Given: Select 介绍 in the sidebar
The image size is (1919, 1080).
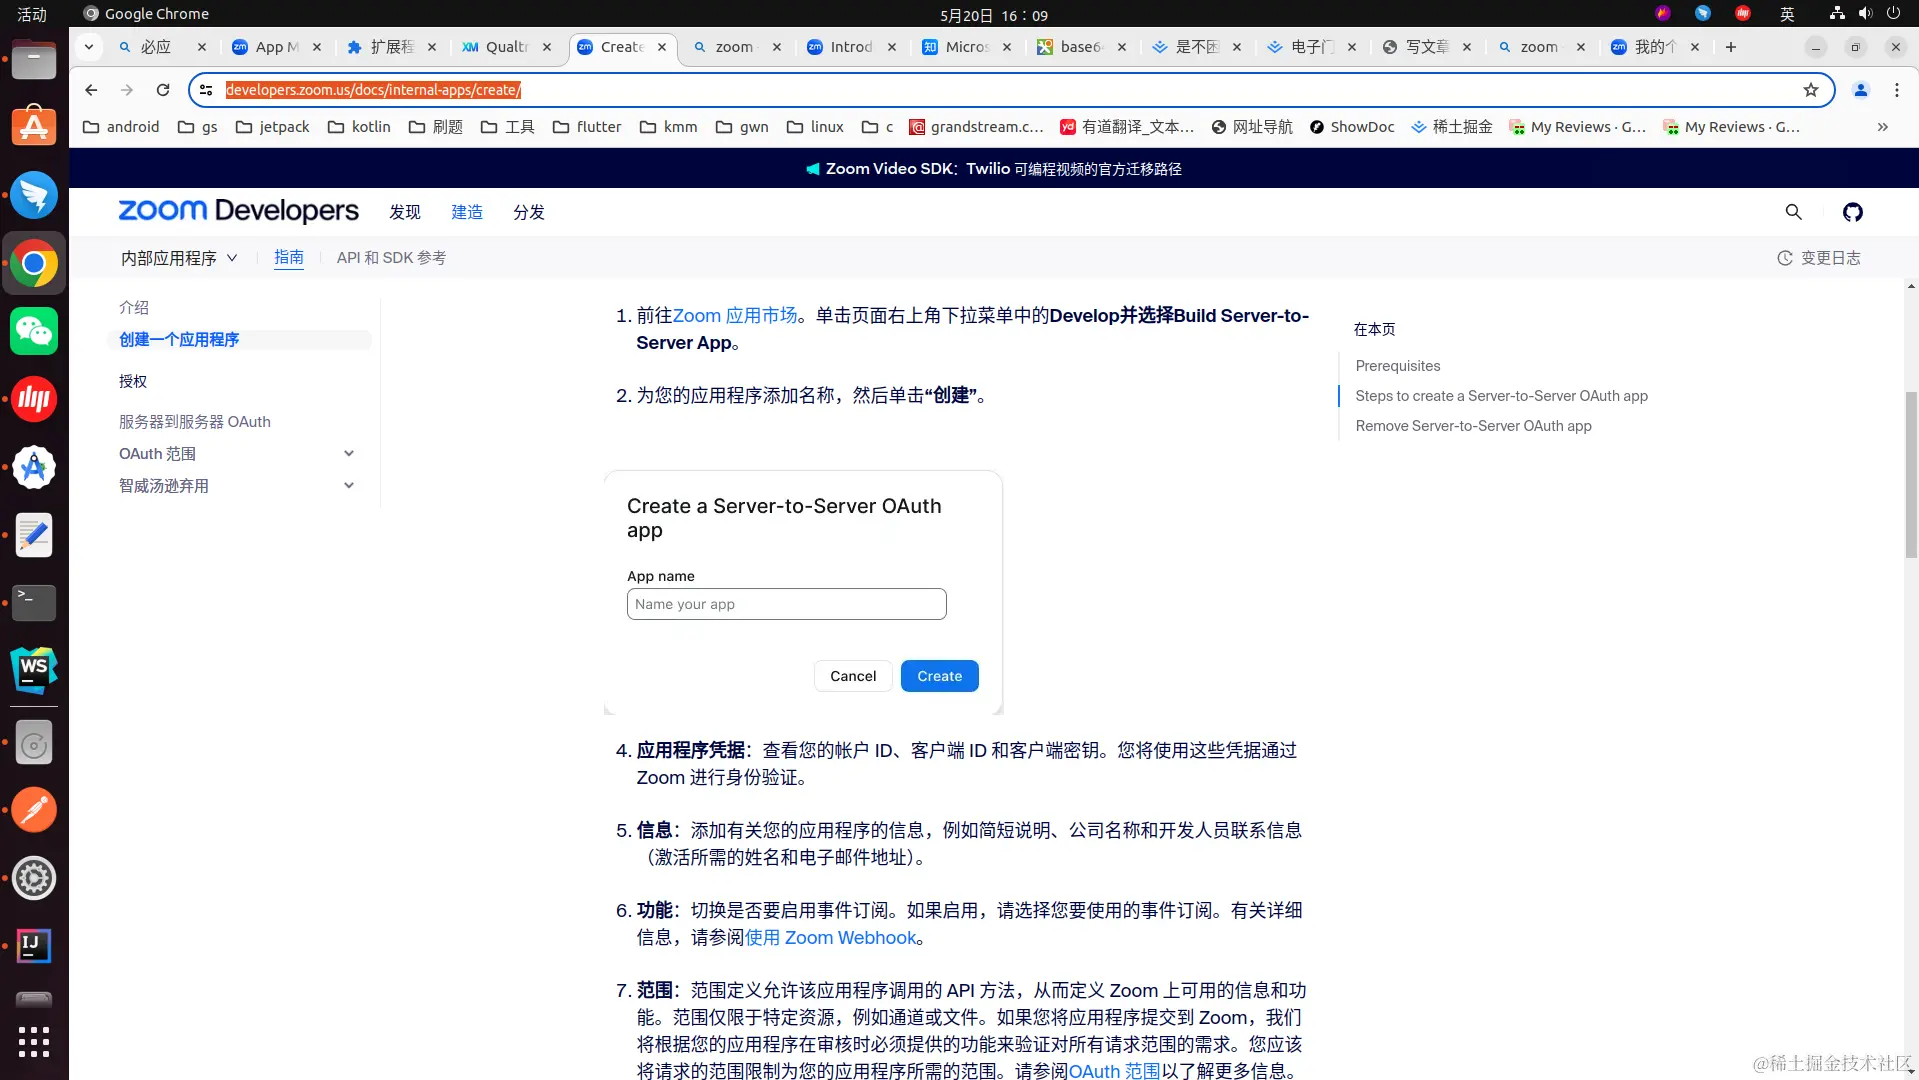Looking at the screenshot, I should (x=134, y=307).
